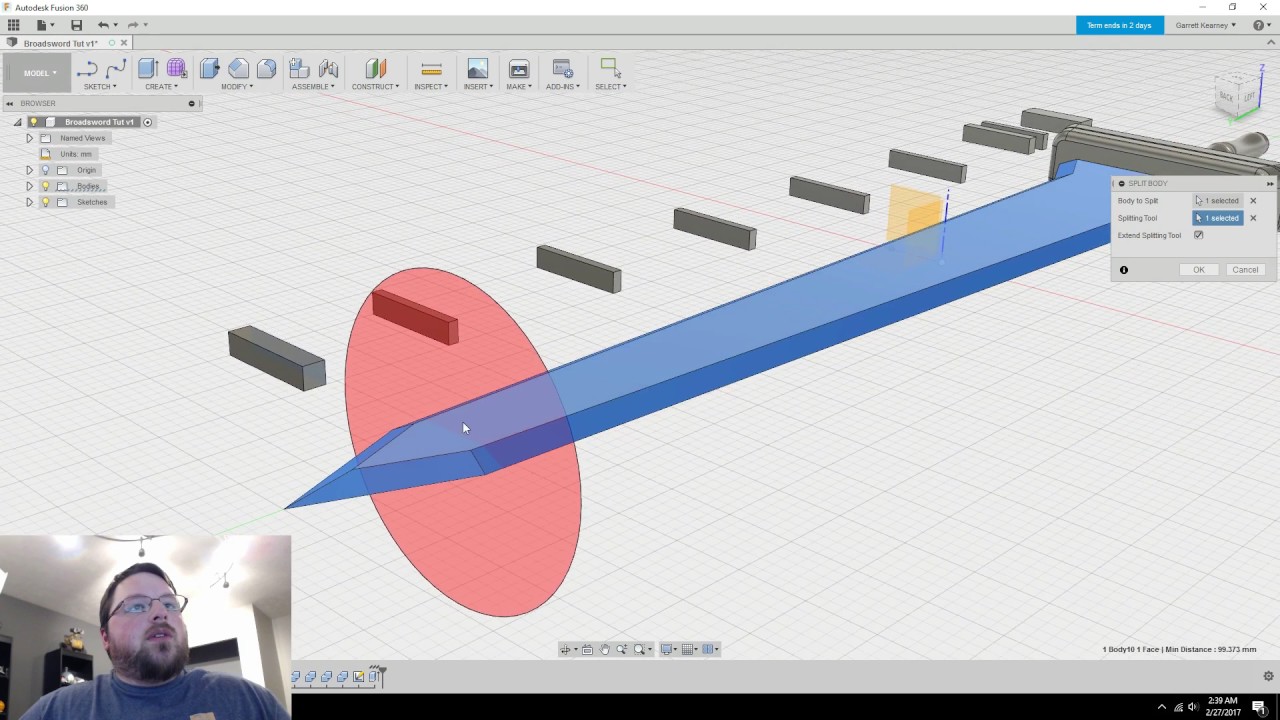The height and width of the screenshot is (720, 1280).
Task: Select the Fillet tool icon
Action: (x=238, y=68)
